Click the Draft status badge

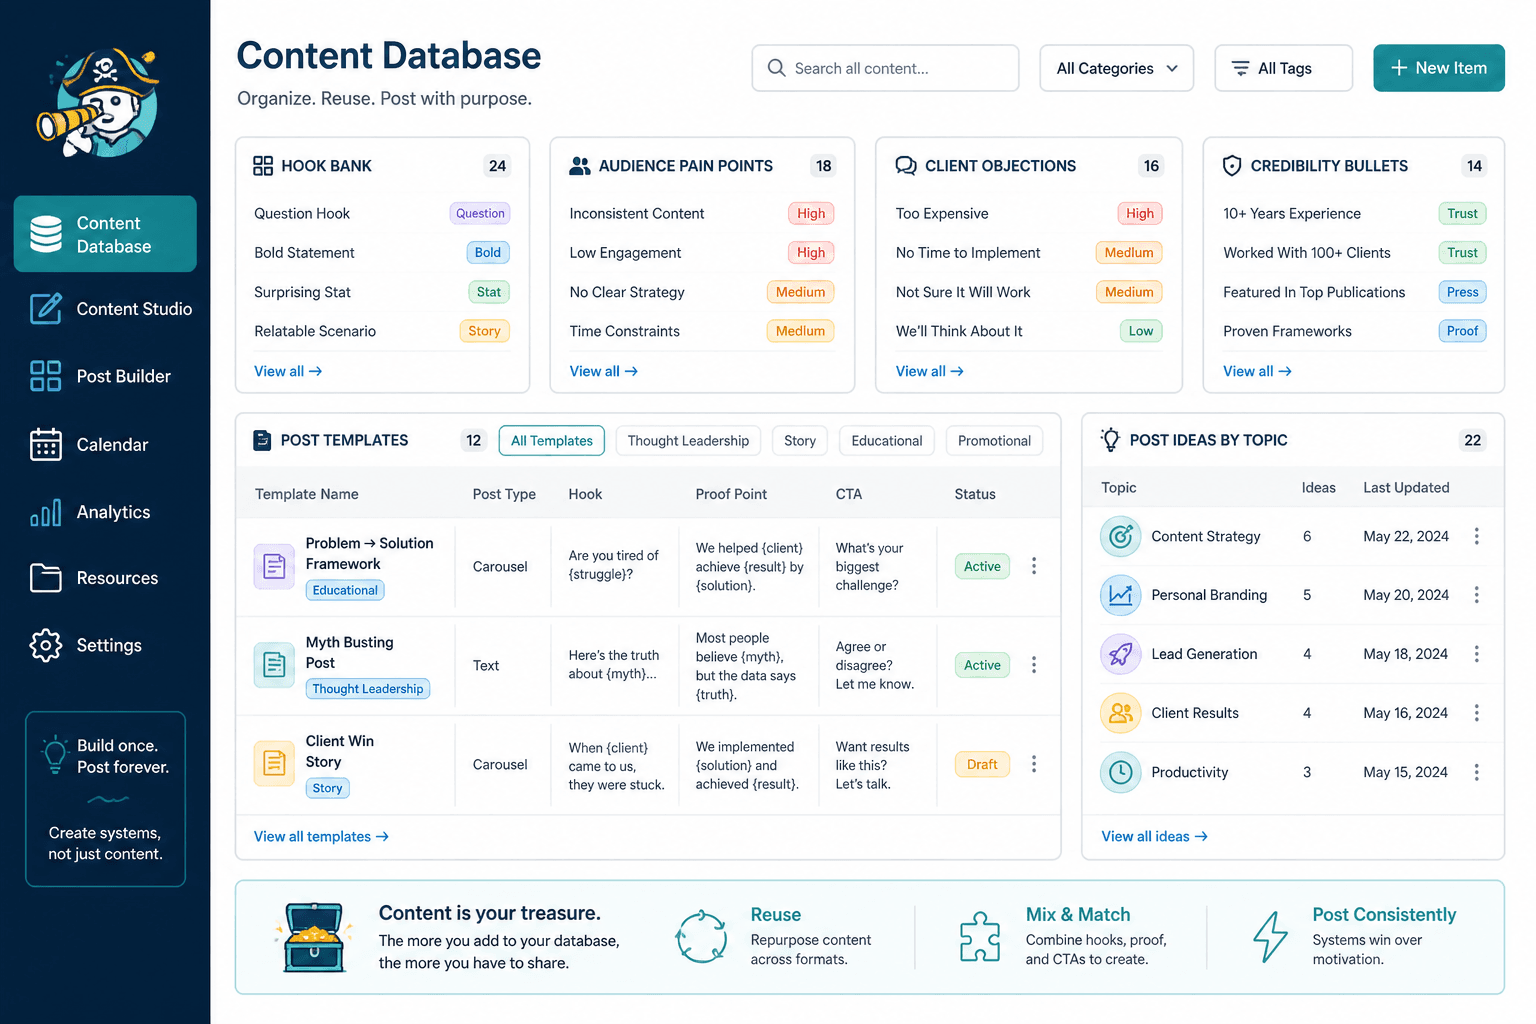click(x=982, y=764)
